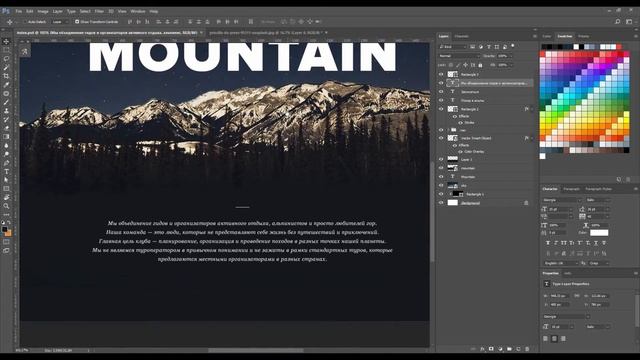Toggle visibility of the sky layer
Screen dimensions: 640x360
[441, 185]
